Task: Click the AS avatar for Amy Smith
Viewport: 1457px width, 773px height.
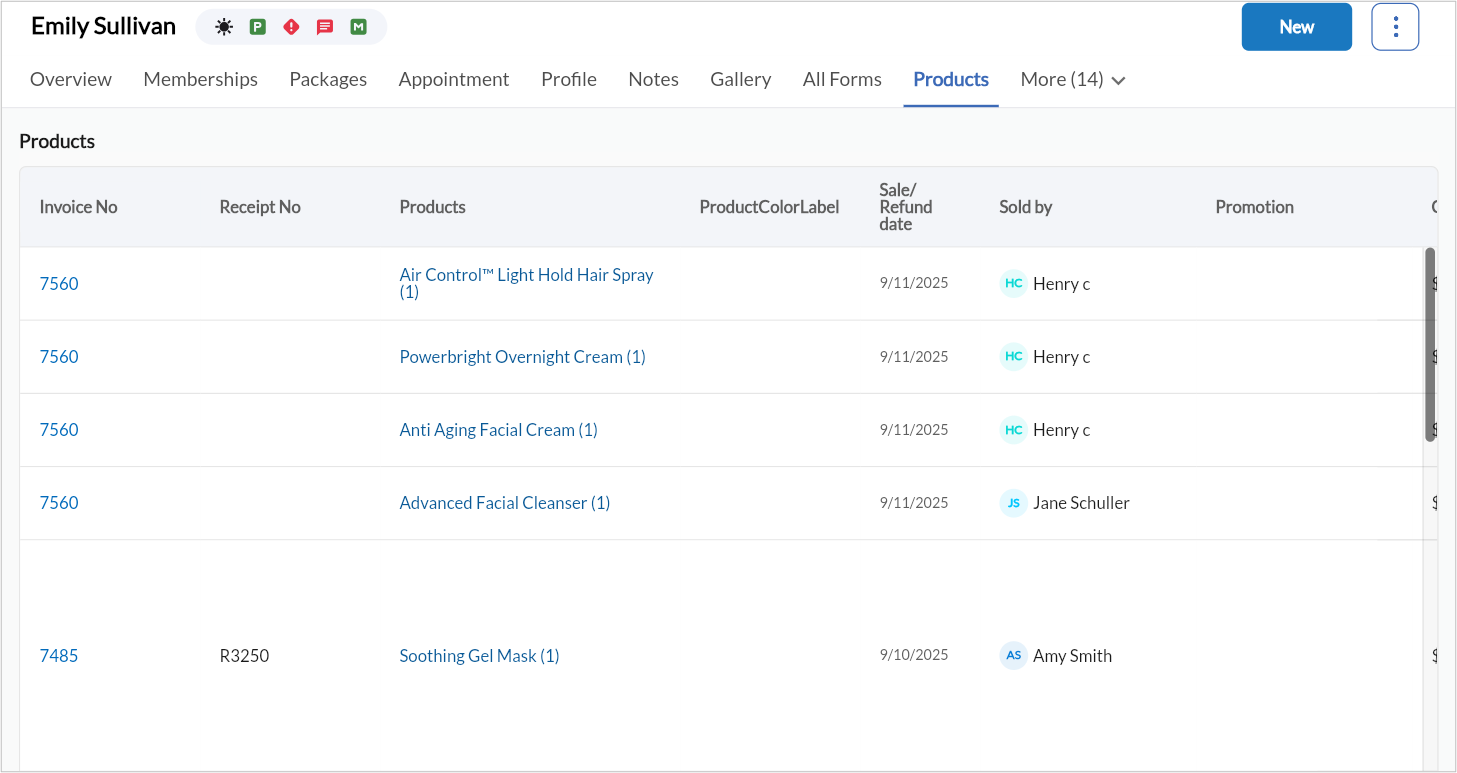Action: click(1013, 655)
